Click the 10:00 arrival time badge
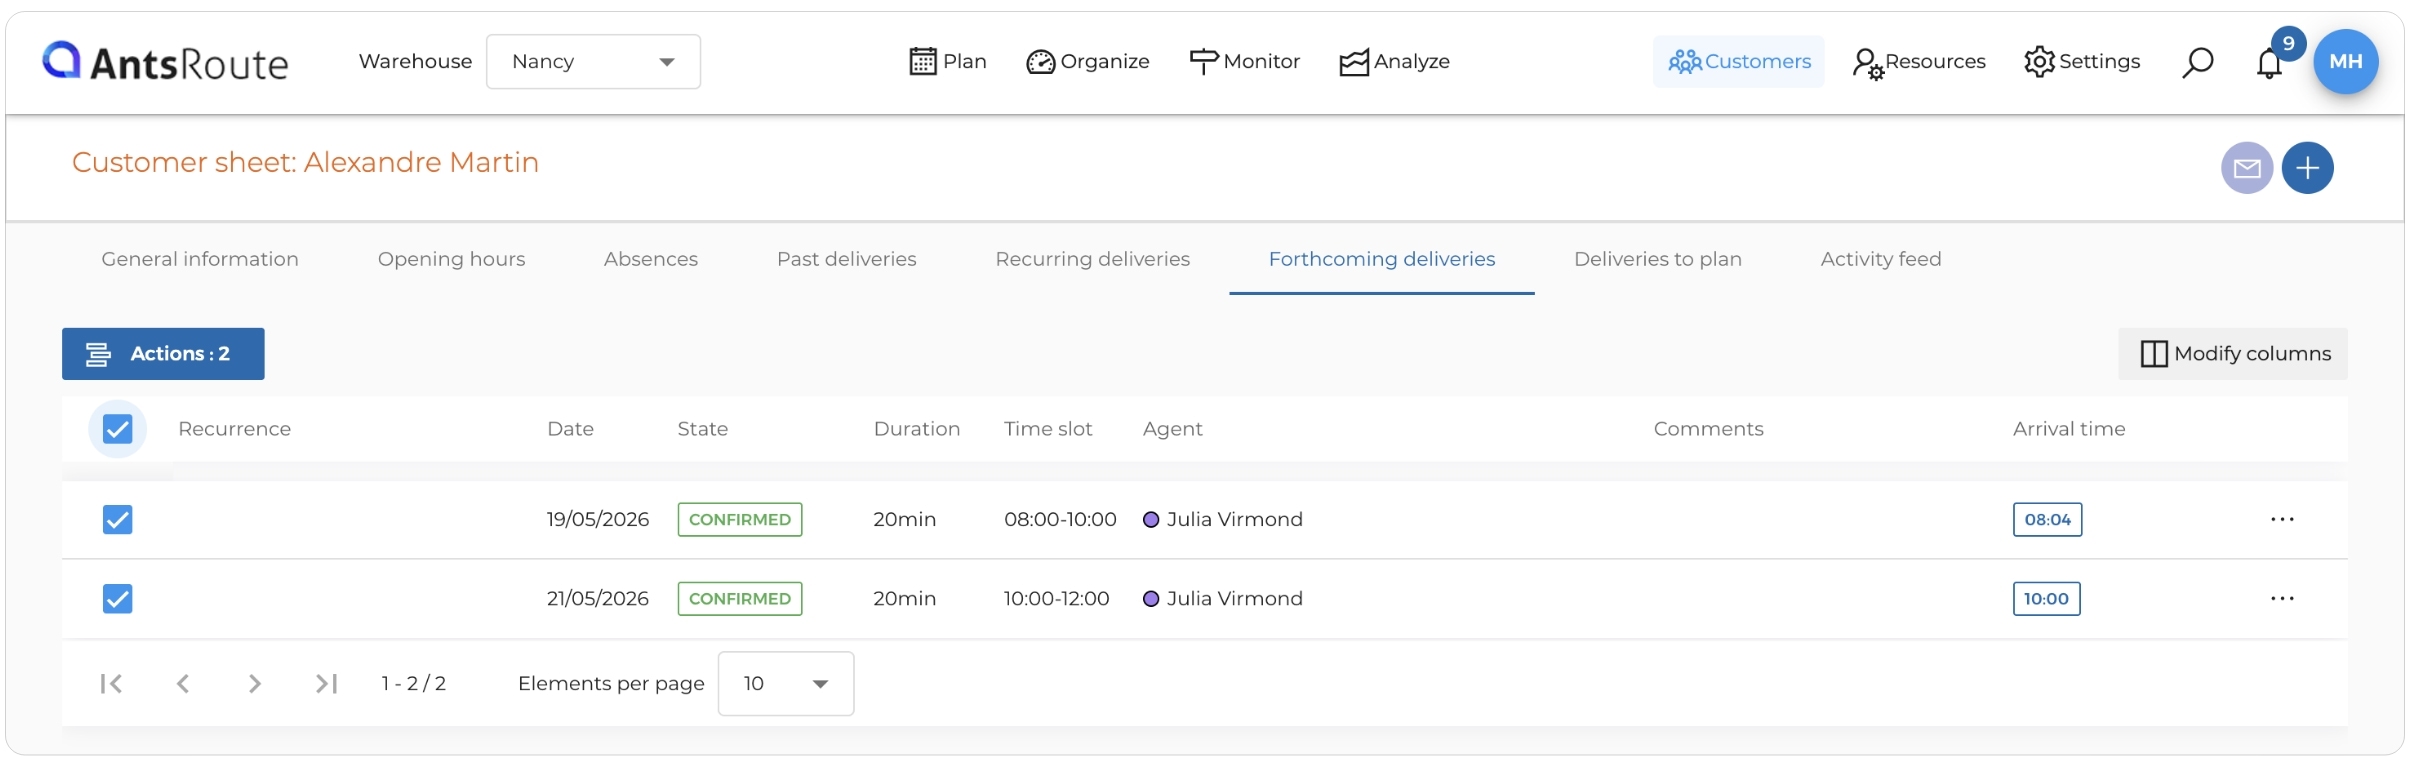The width and height of the screenshot is (2410, 766). pos(2046,599)
